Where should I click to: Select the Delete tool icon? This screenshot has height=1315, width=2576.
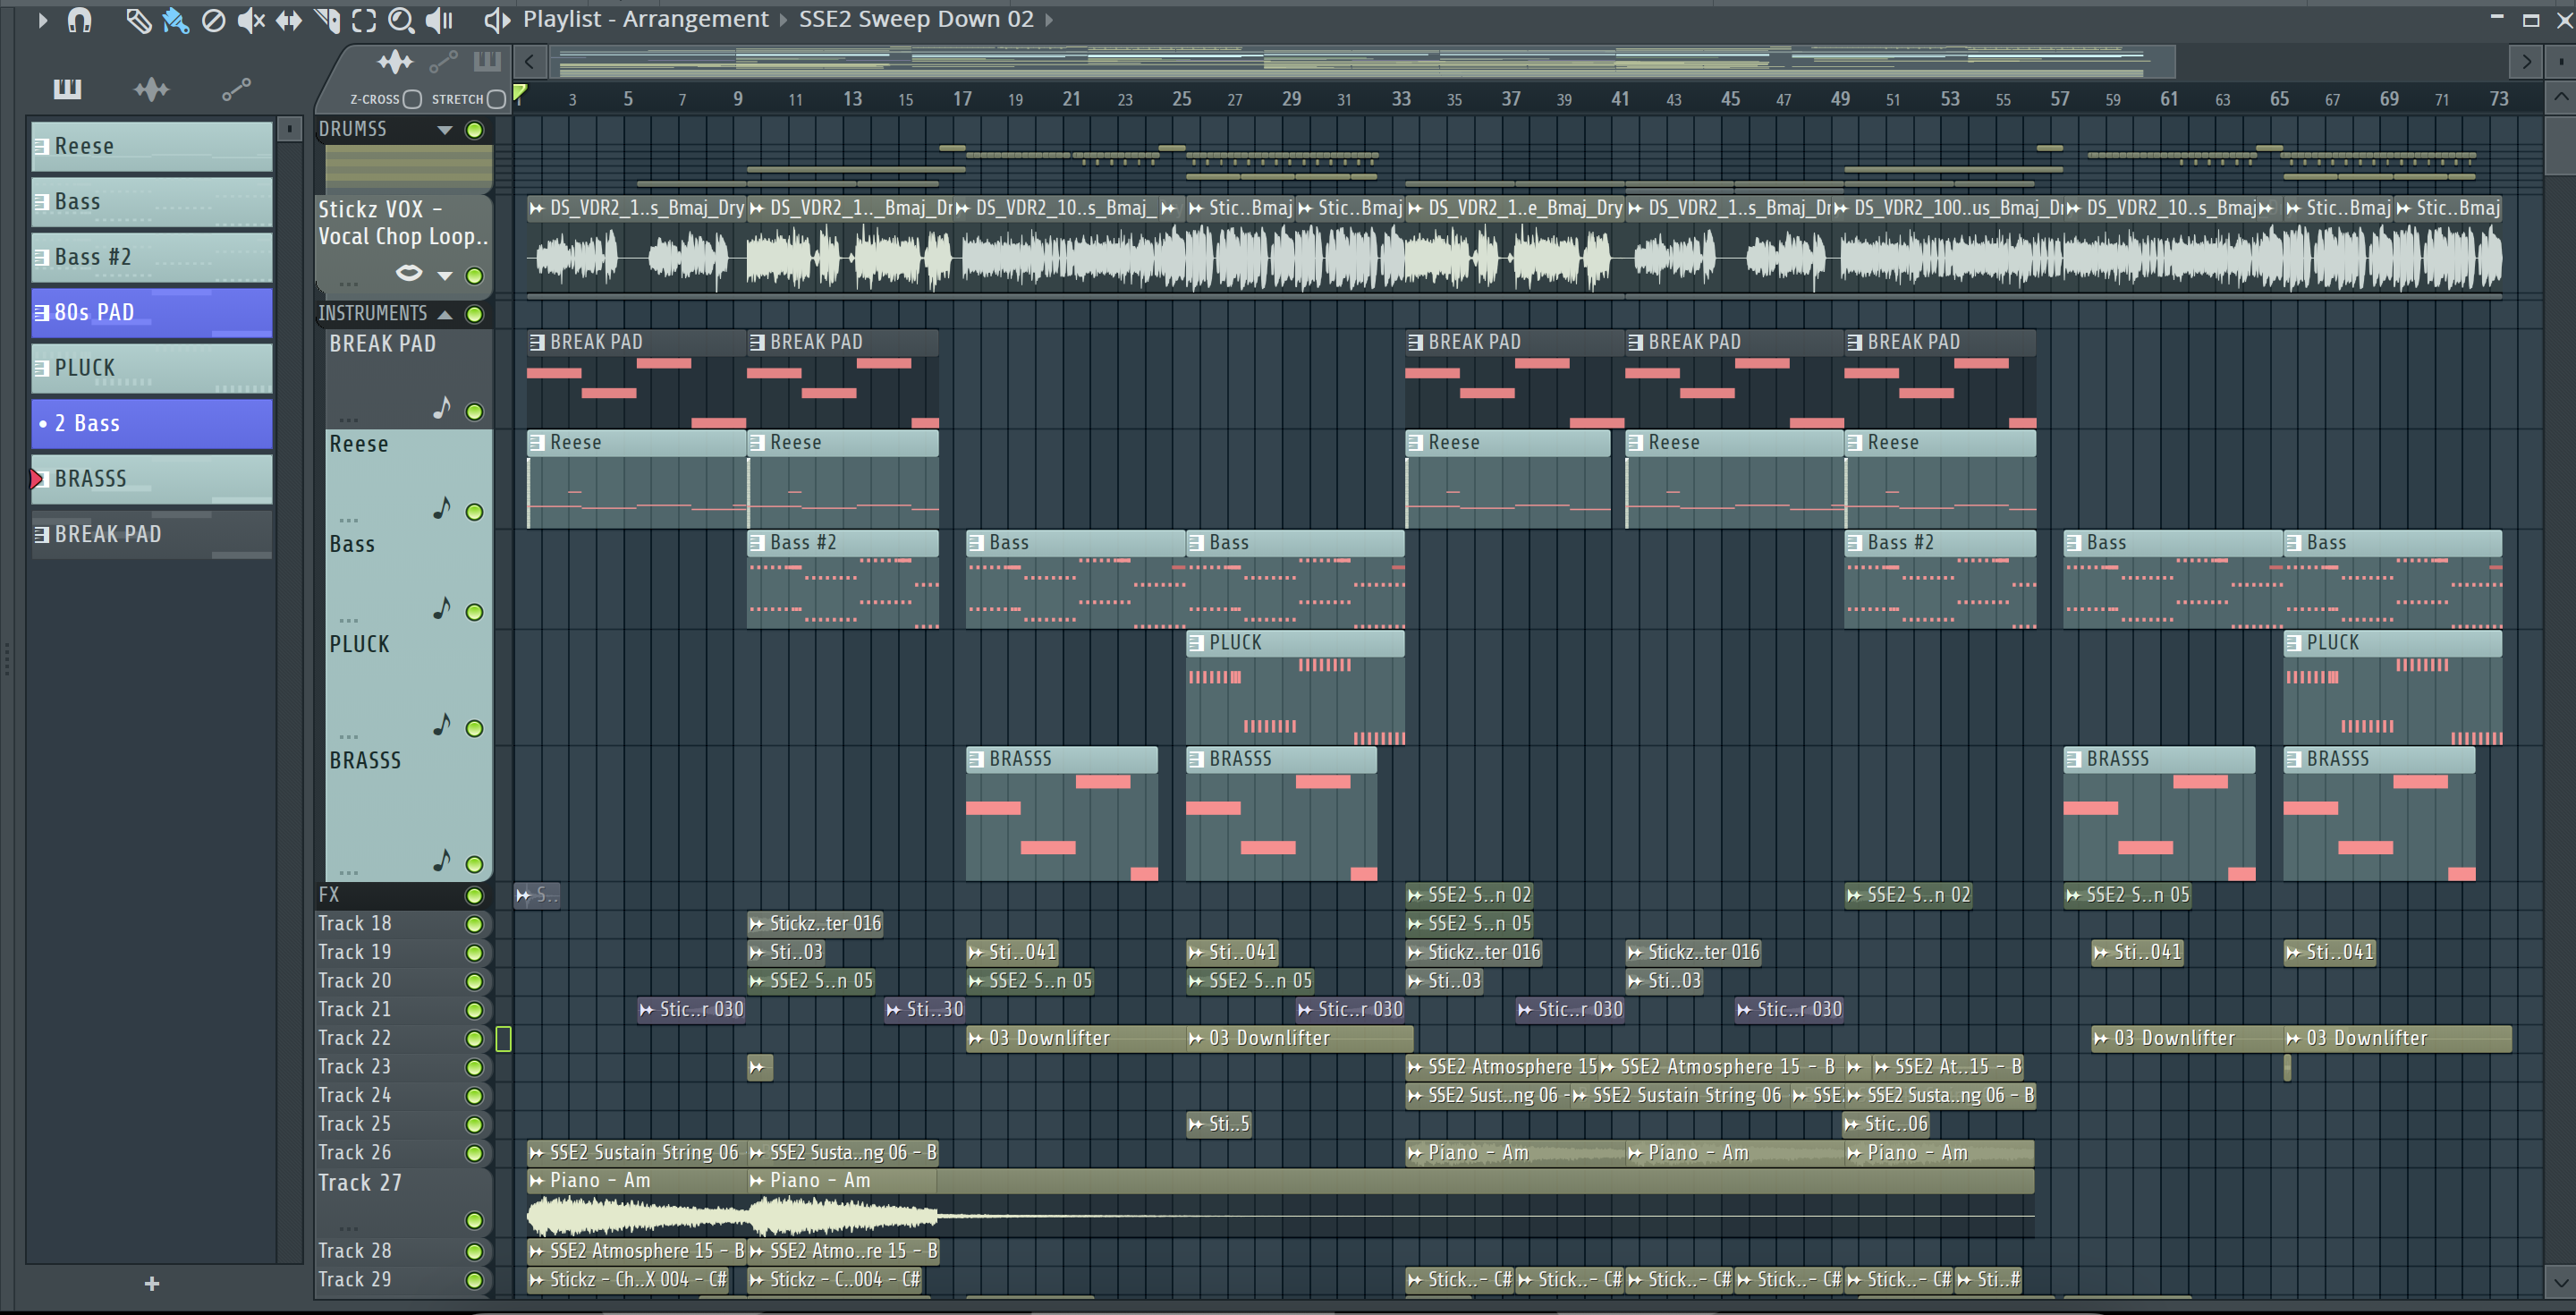tap(213, 20)
